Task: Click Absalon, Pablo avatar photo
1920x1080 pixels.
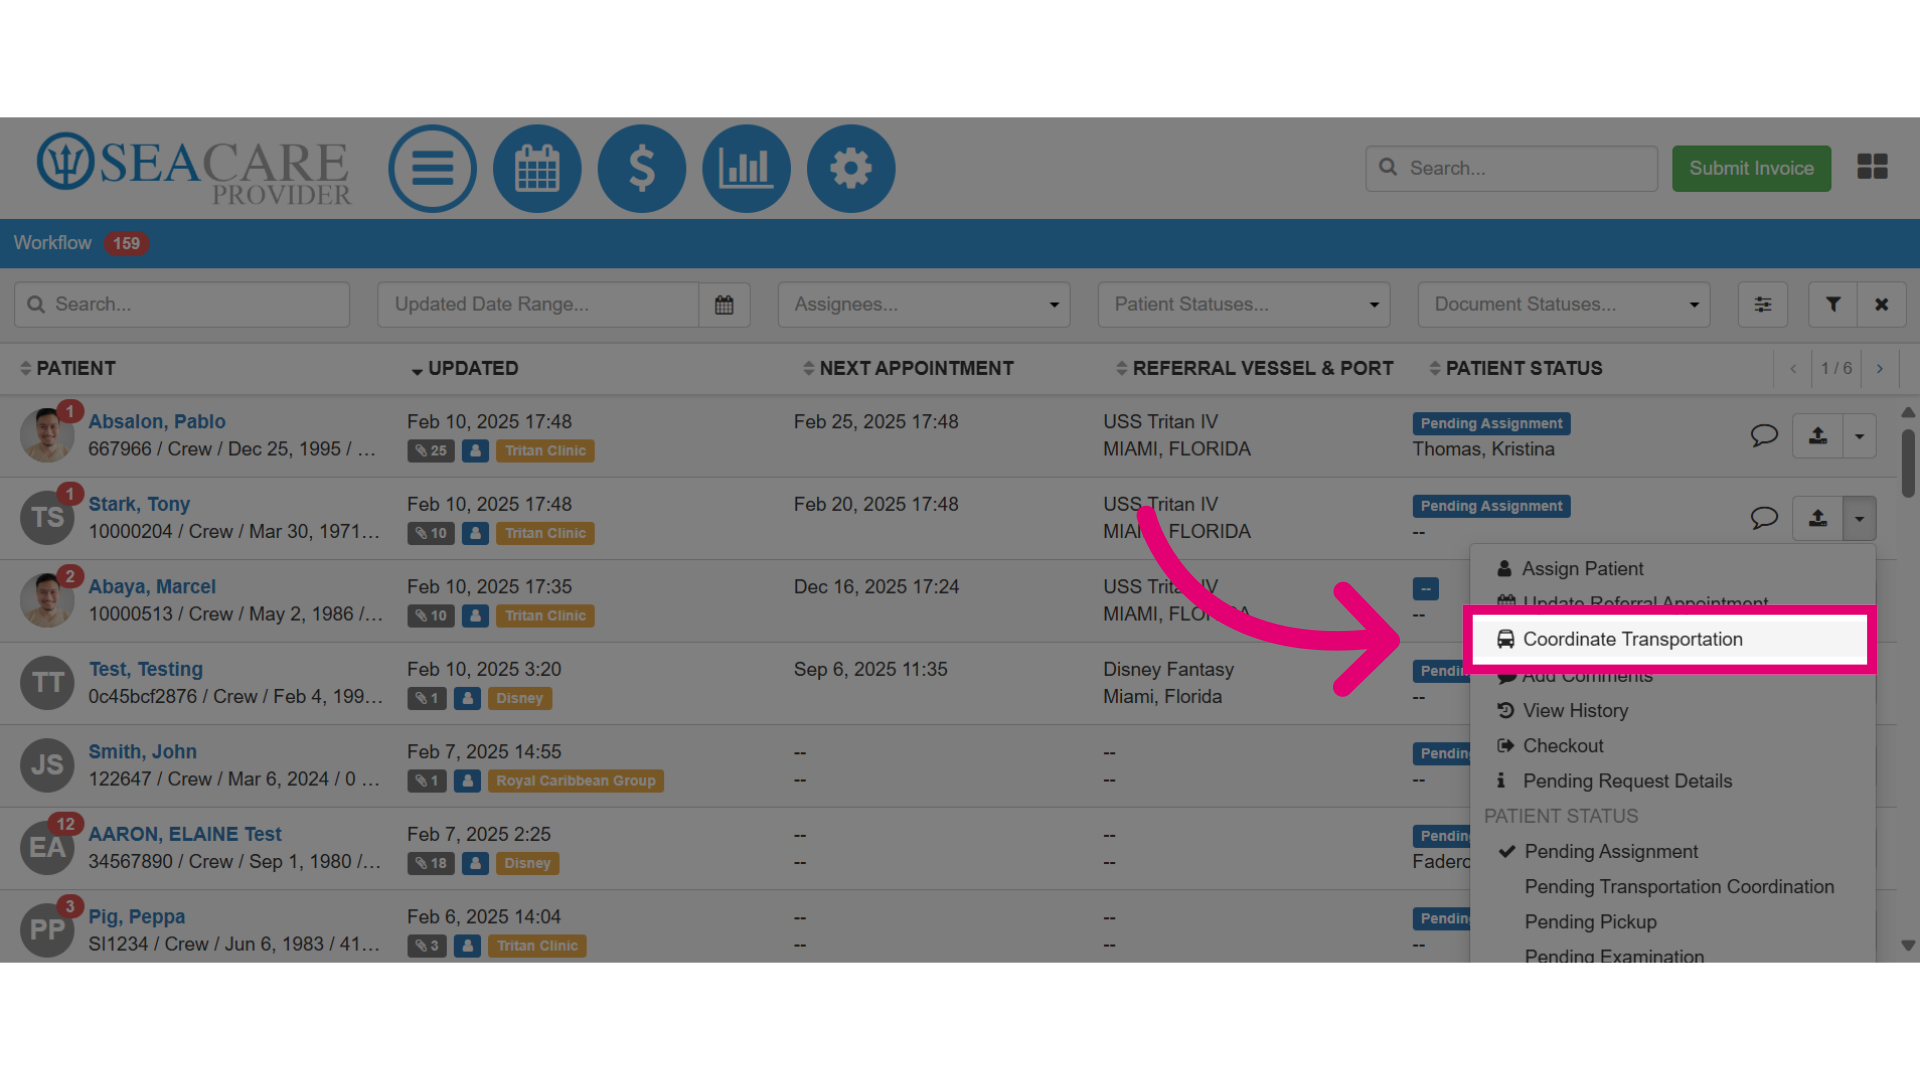Action: 47,435
